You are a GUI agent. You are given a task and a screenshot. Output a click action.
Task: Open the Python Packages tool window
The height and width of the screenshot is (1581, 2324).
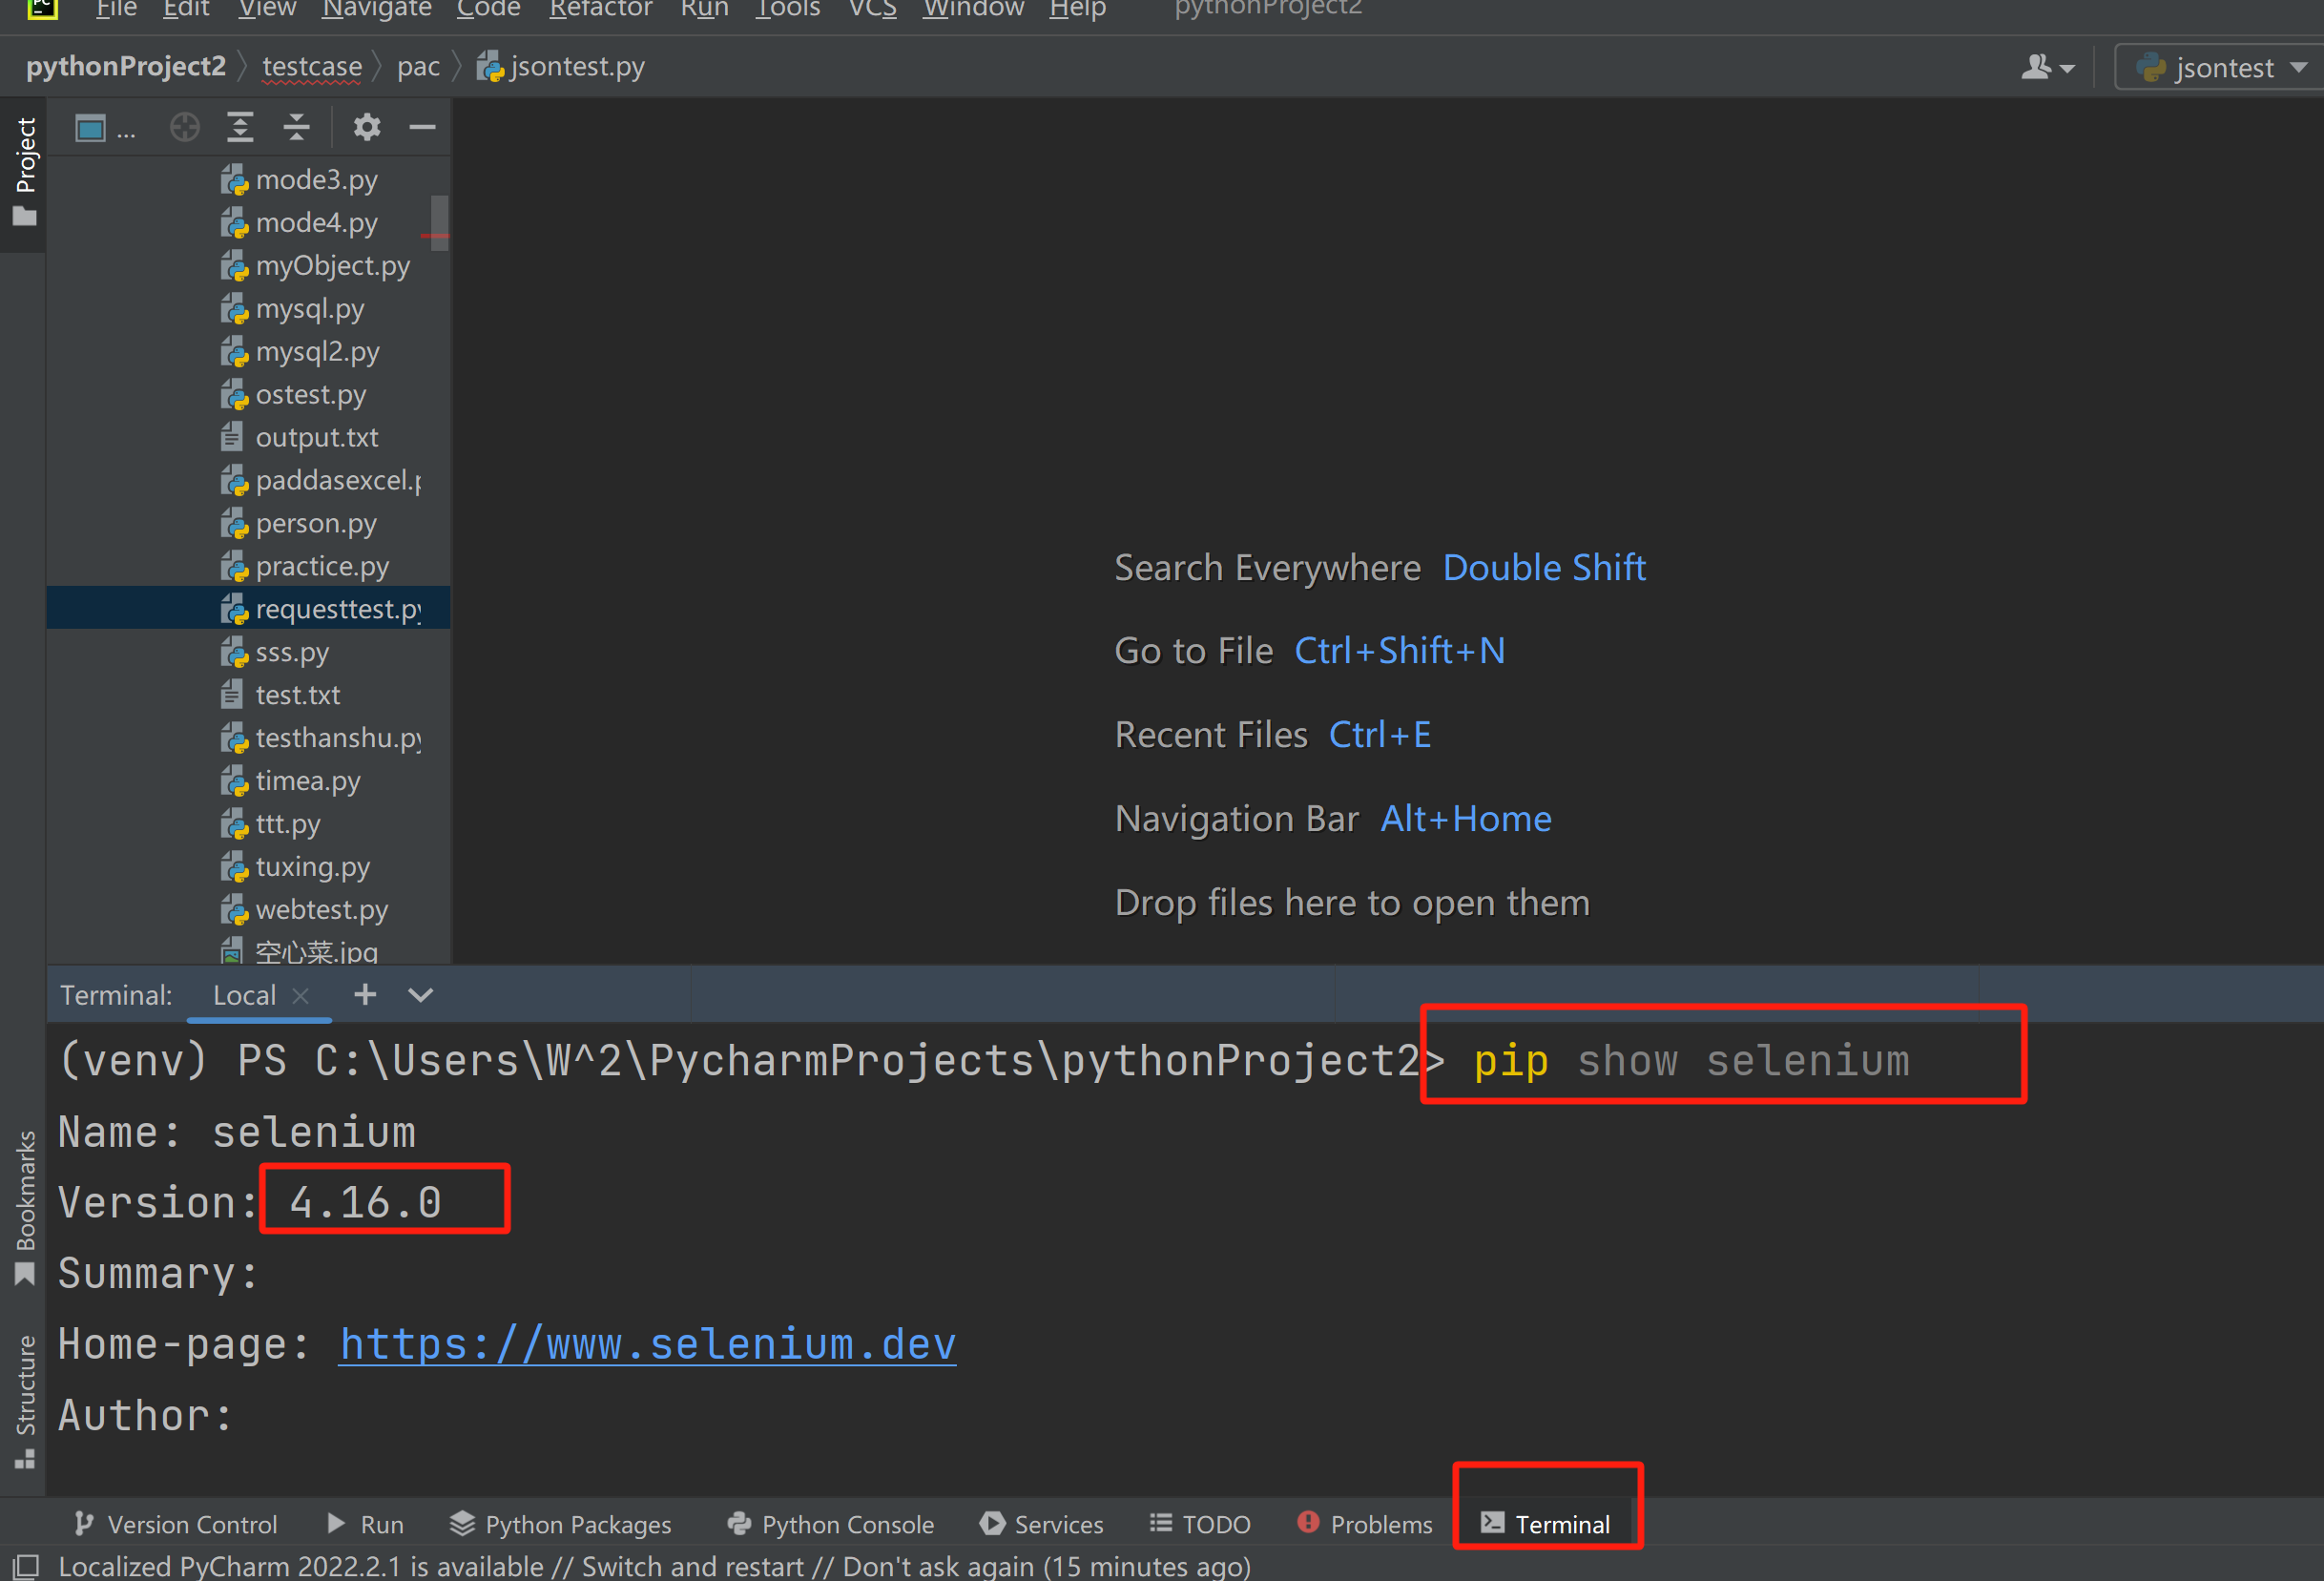(560, 1523)
